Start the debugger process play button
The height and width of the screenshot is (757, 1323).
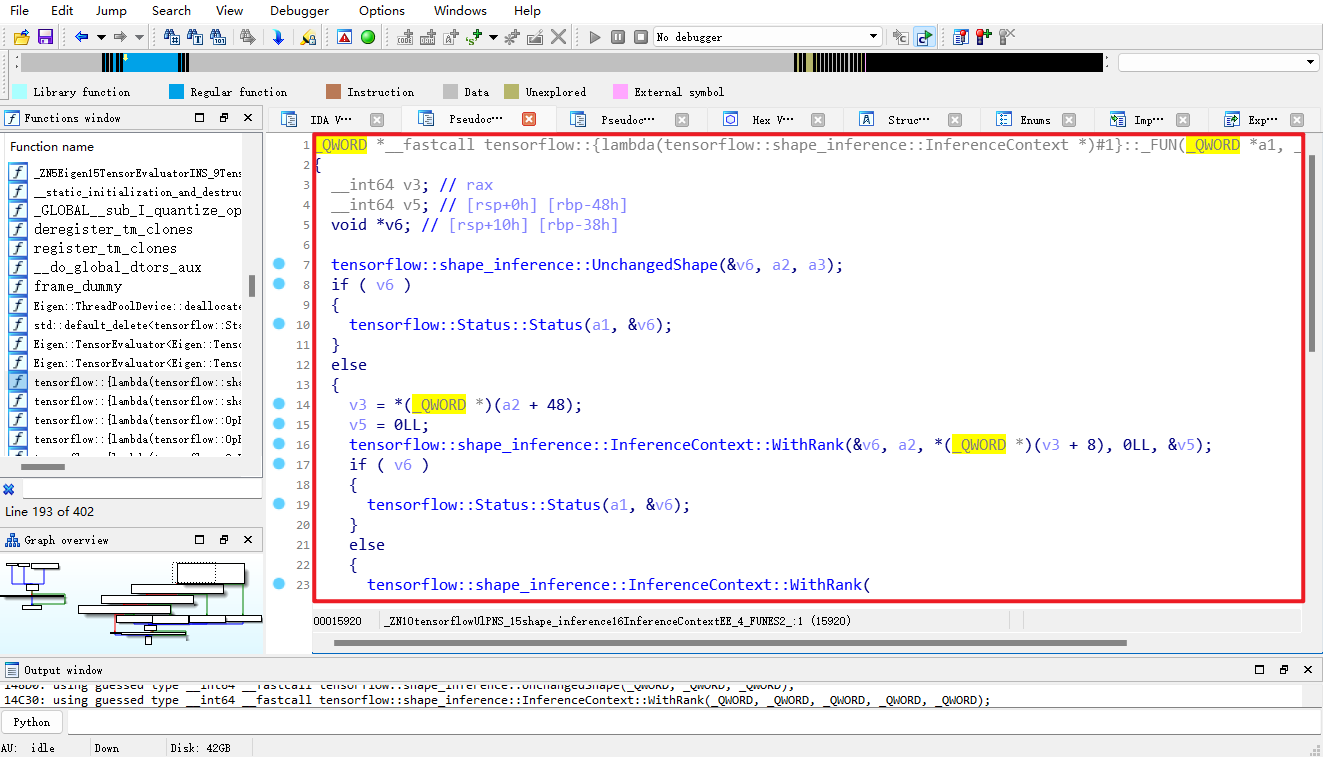595,37
